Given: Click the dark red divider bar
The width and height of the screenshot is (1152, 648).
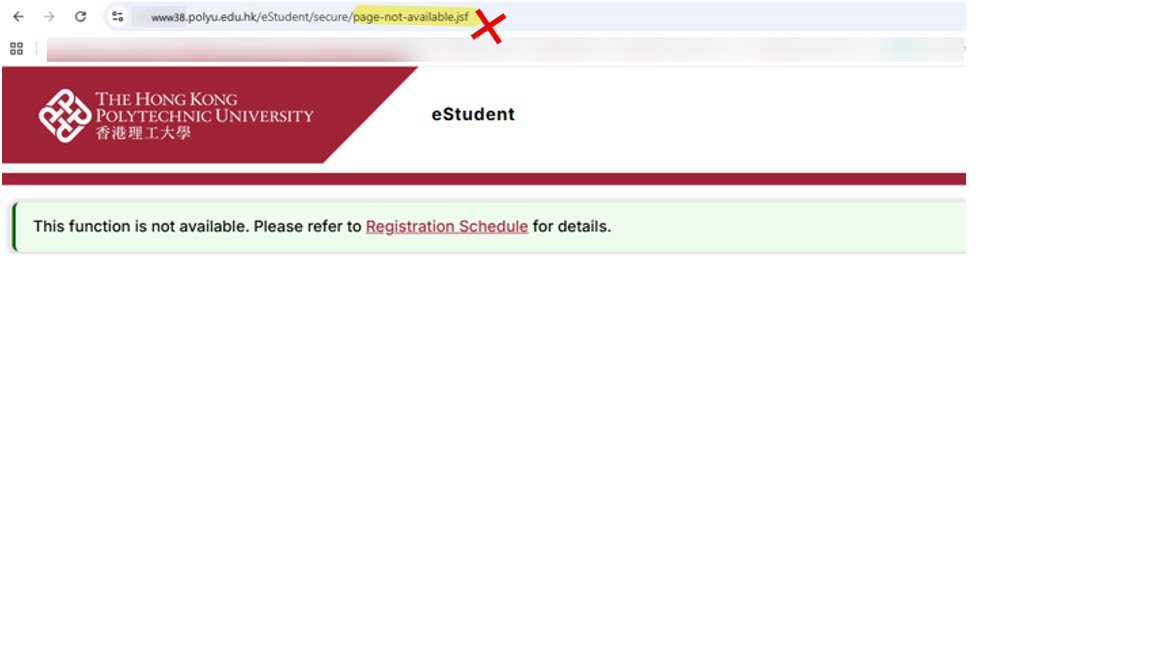Looking at the screenshot, I should tap(483, 179).
